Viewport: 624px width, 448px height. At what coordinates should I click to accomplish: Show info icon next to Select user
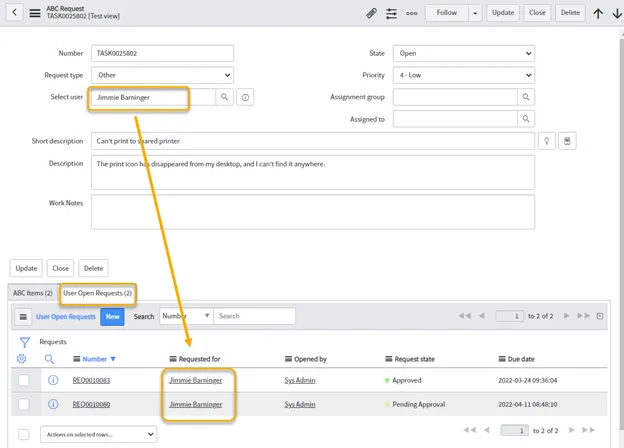pos(245,97)
